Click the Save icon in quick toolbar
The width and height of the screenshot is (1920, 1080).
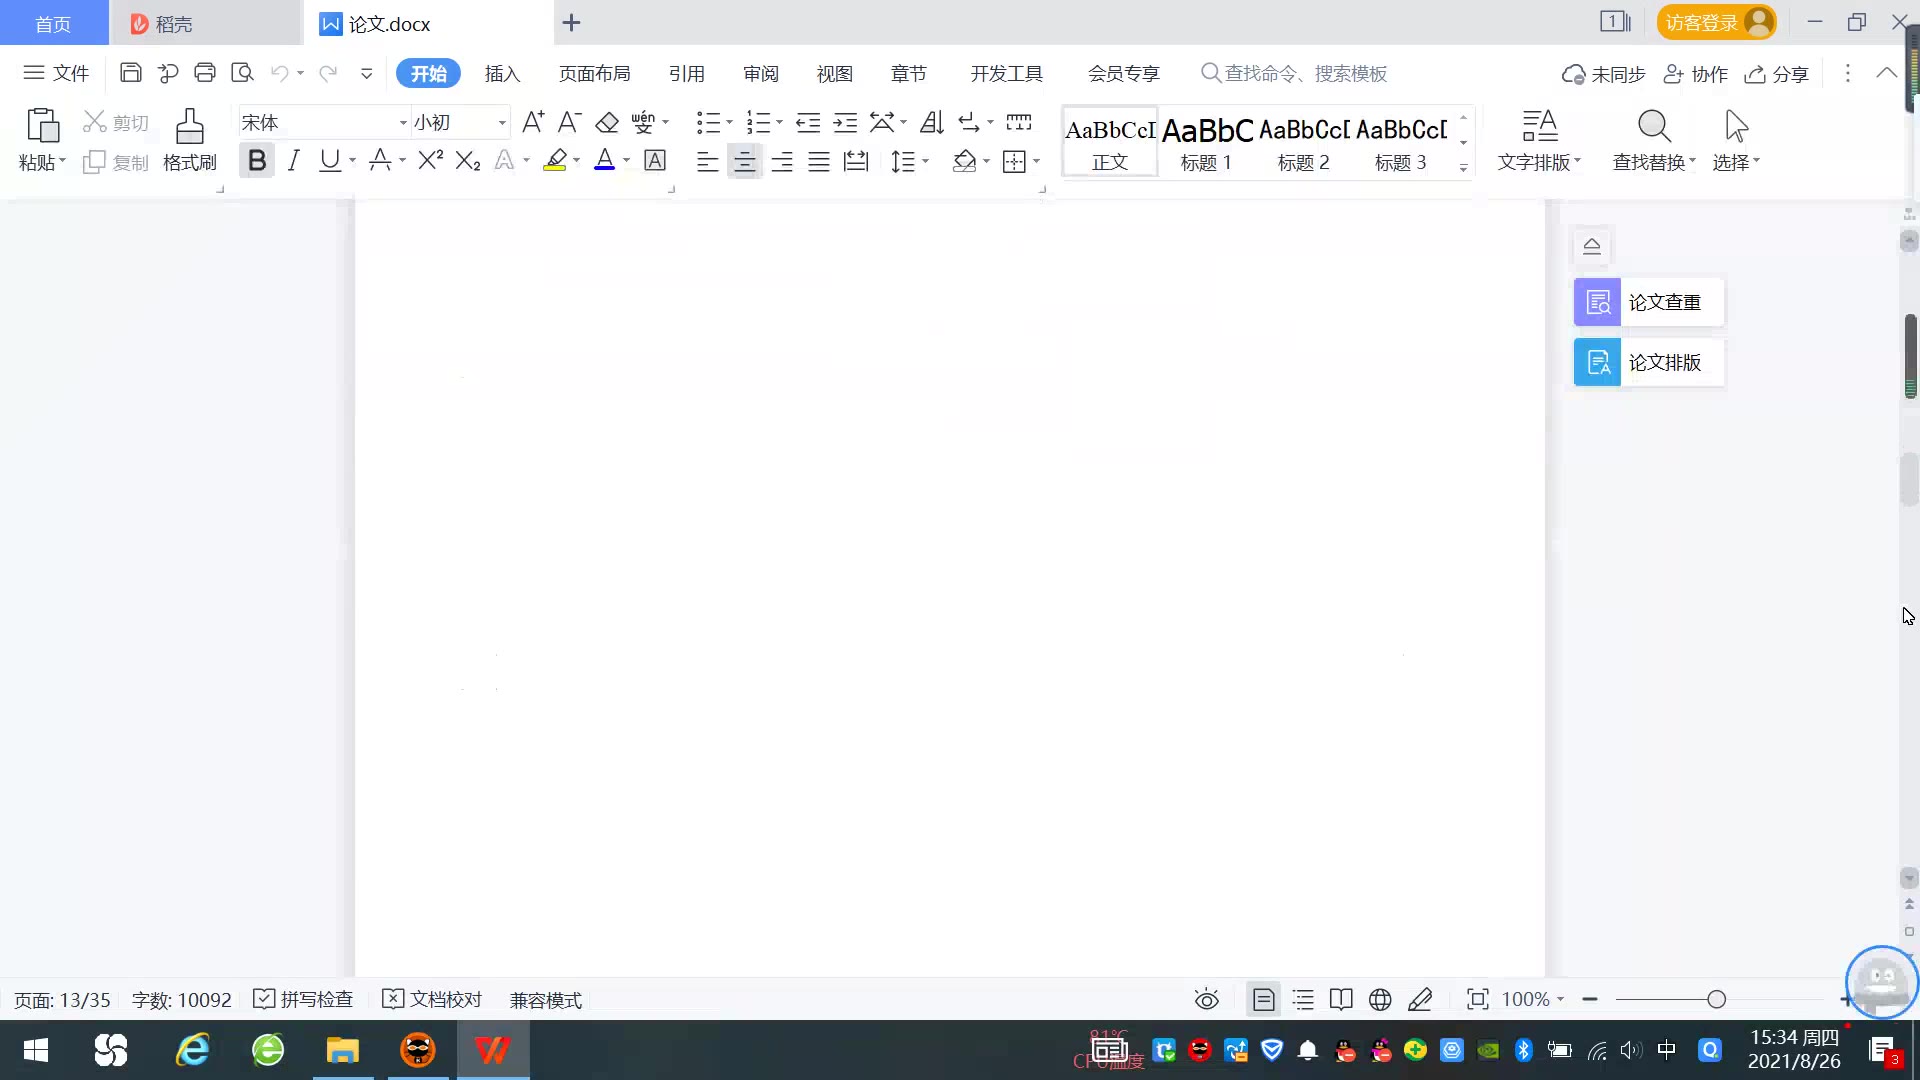pyautogui.click(x=130, y=73)
